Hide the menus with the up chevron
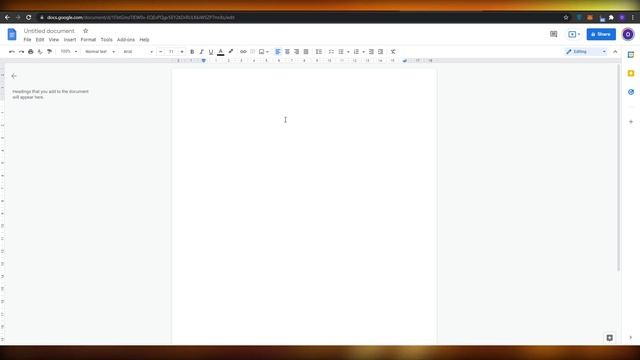The image size is (640, 360). 615,52
